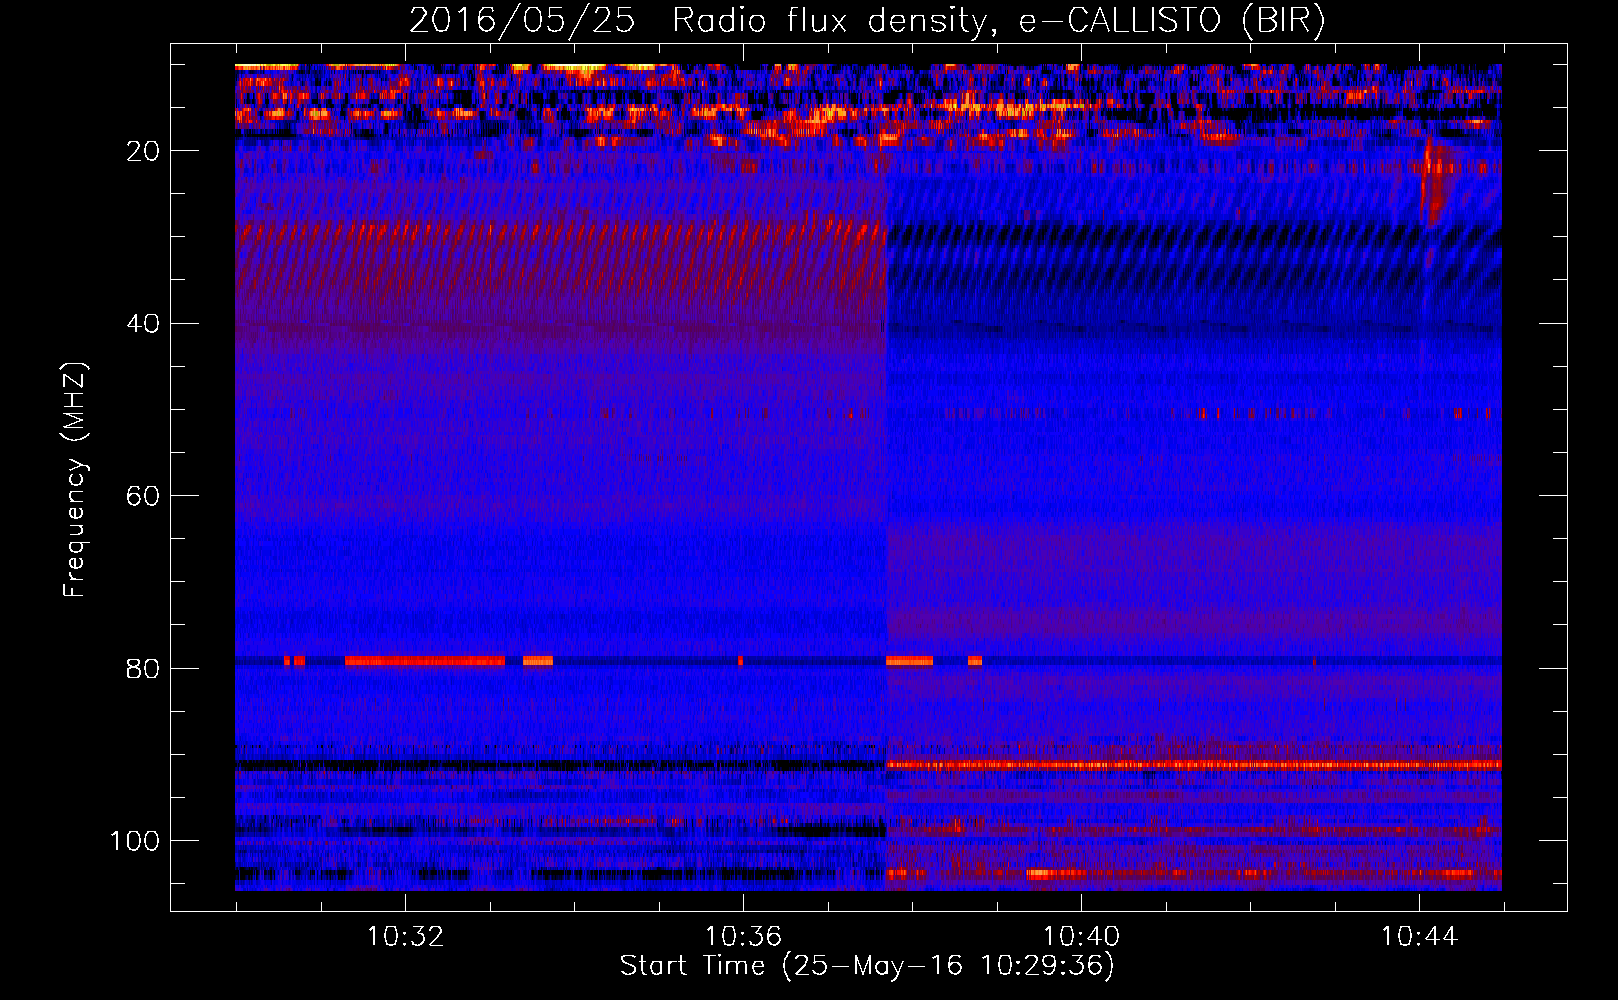This screenshot has width=1618, height=1000.
Task: Click the 'Start Time (25-May-16 10:29:36)' x-axis label
Action: coord(867,966)
